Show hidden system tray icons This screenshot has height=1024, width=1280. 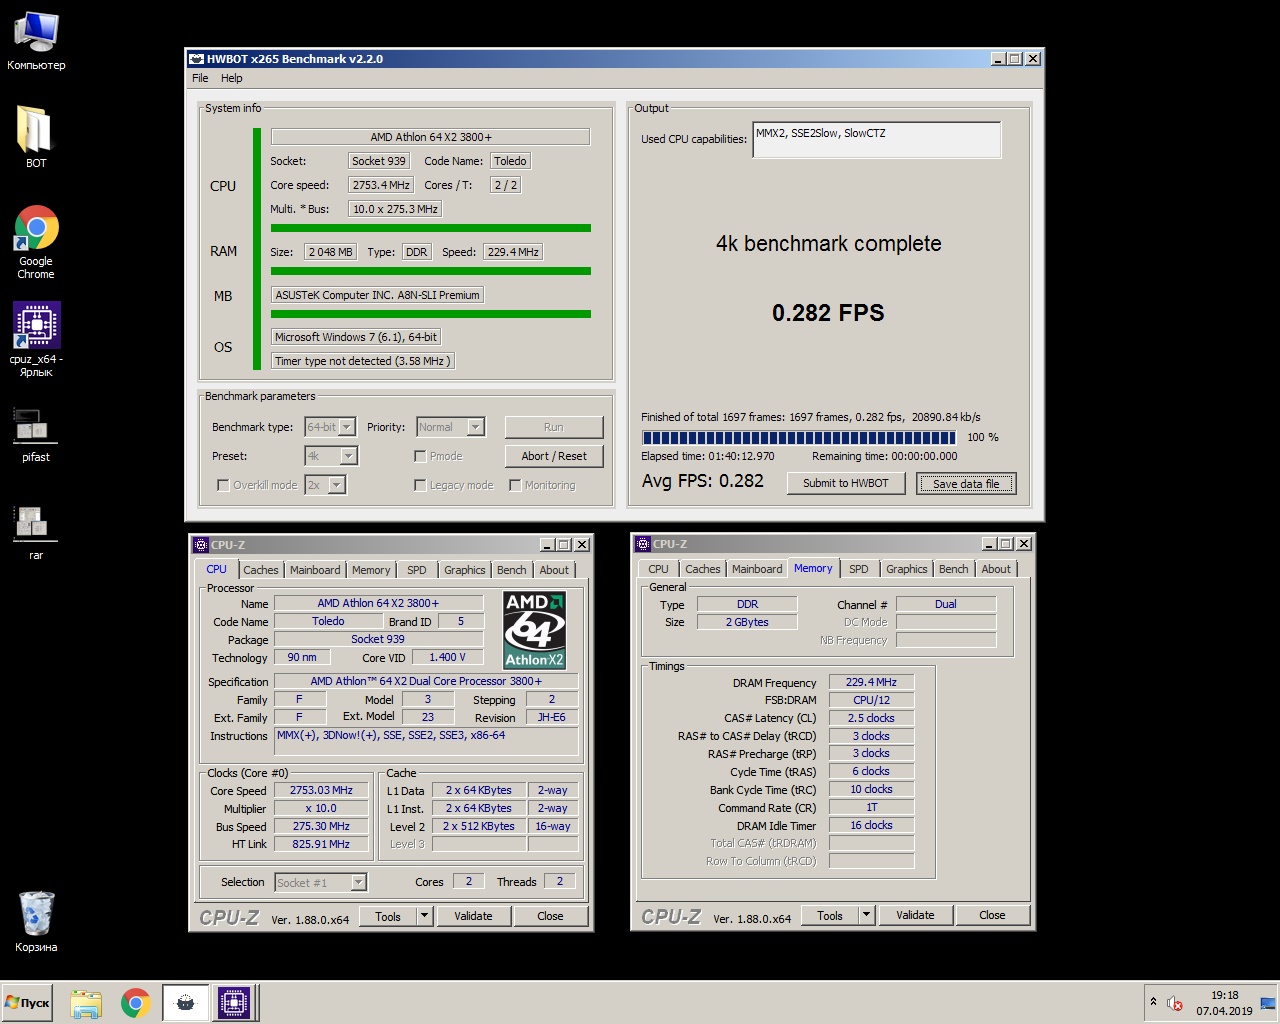coord(1153,1002)
